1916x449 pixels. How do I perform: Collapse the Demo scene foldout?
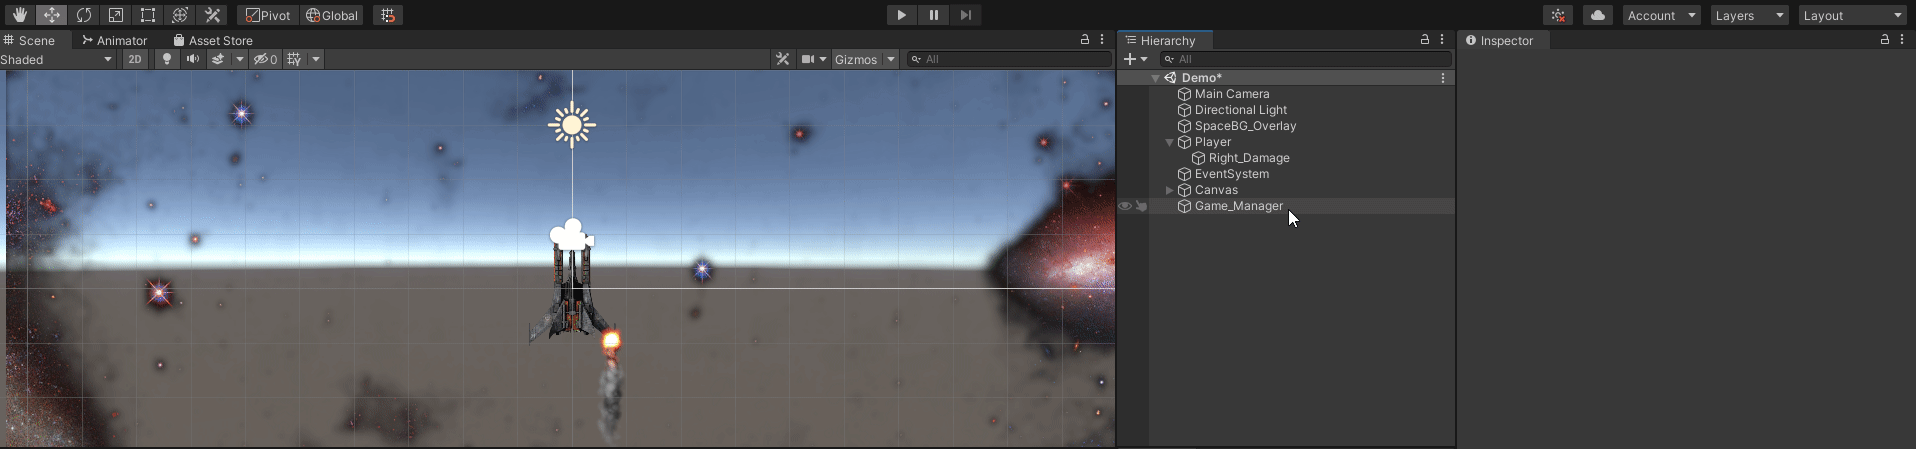pyautogui.click(x=1156, y=78)
